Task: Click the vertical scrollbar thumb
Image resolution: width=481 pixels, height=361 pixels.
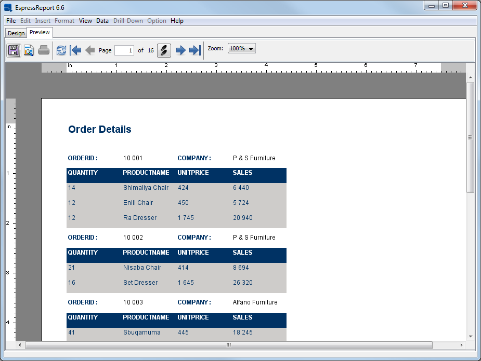Action: 470,137
